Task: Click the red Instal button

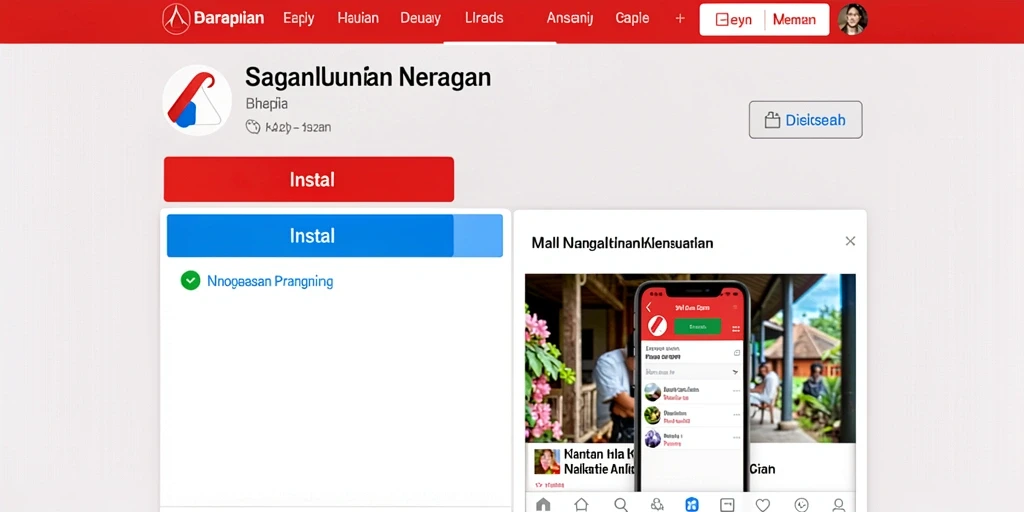Action: (309, 180)
